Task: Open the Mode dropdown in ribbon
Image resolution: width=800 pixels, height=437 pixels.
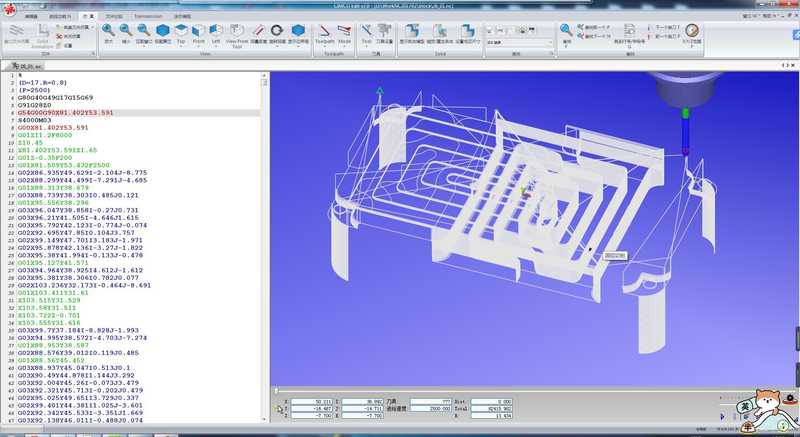Action: [345, 33]
